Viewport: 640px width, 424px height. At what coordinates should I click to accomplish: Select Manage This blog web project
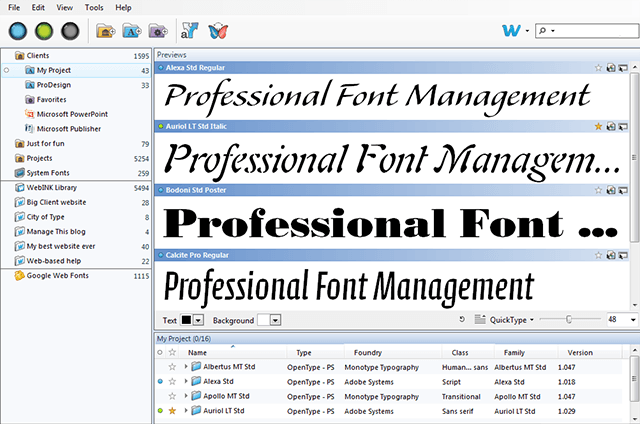(x=76, y=232)
